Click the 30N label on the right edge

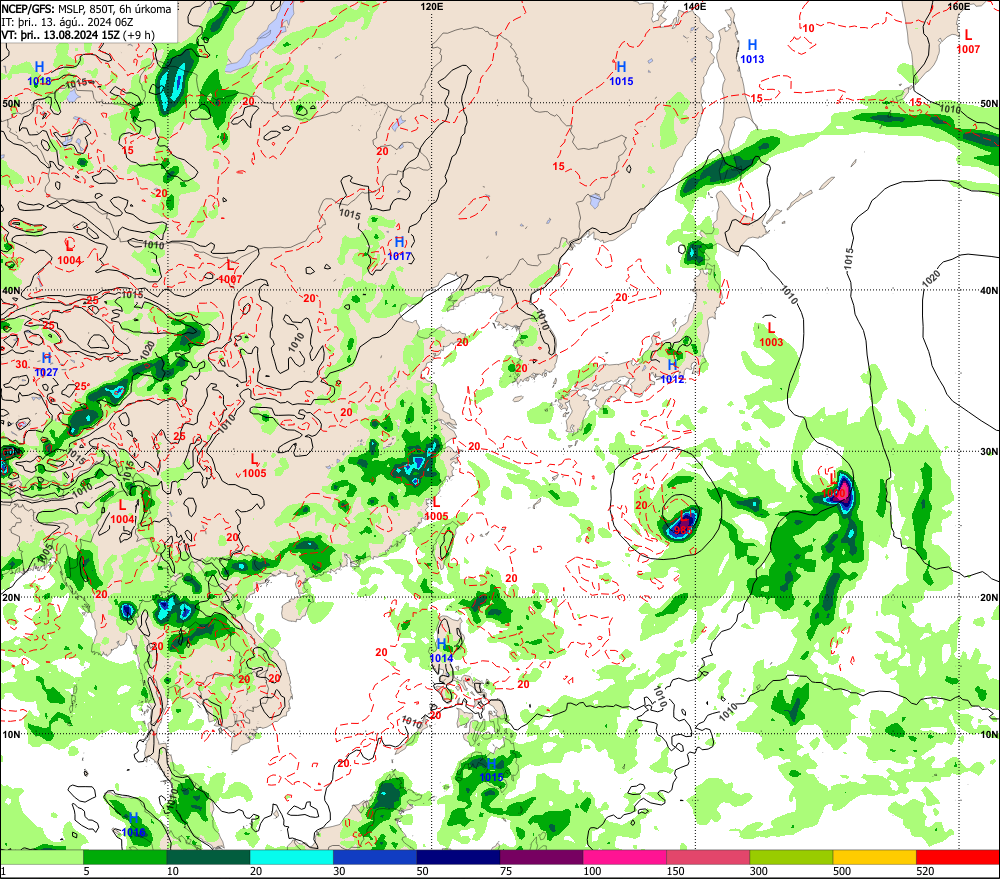coord(989,452)
